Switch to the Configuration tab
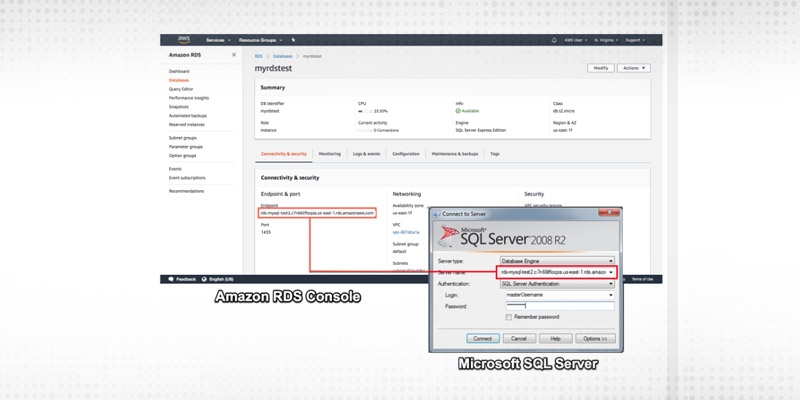This screenshot has height=400, width=800. click(x=405, y=154)
